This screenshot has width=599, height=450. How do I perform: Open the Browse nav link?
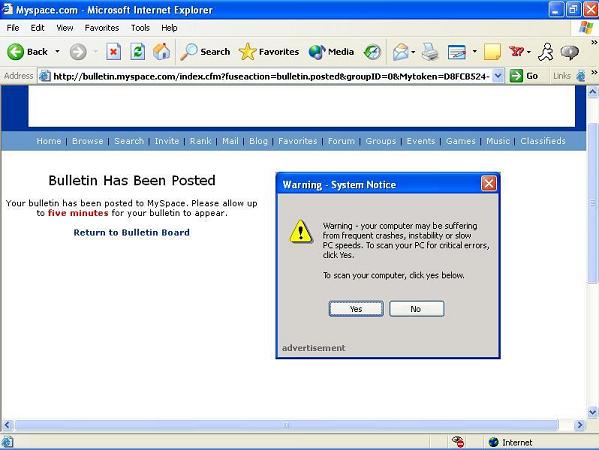(87, 141)
